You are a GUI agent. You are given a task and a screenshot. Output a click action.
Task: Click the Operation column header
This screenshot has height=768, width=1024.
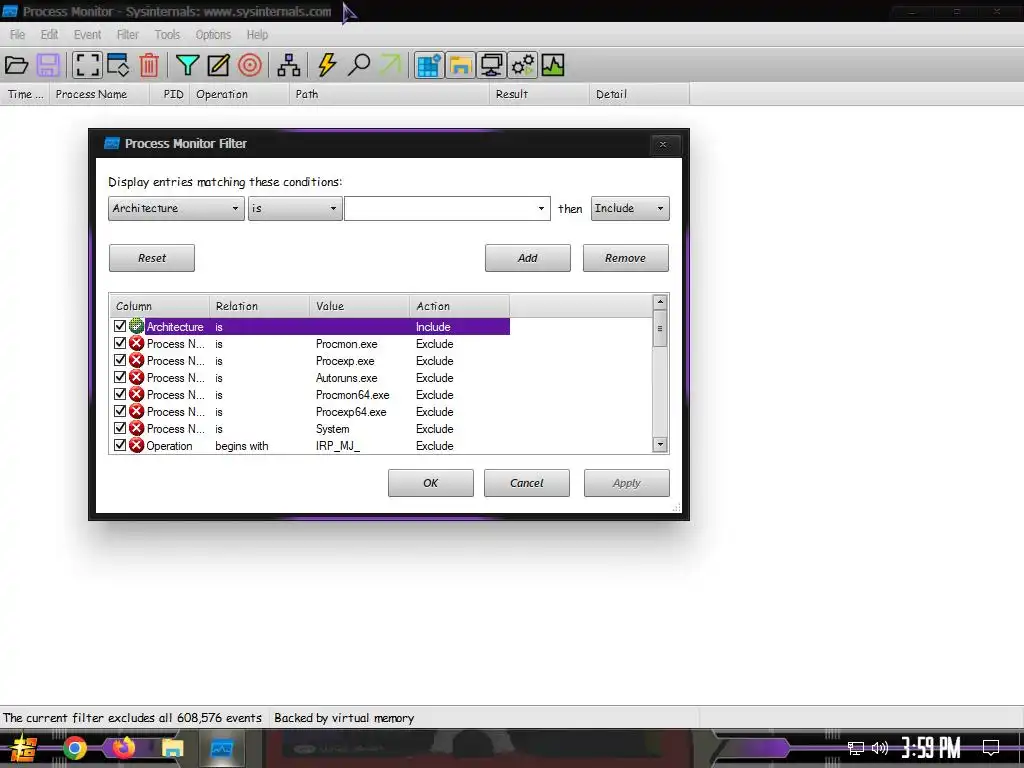(239, 94)
